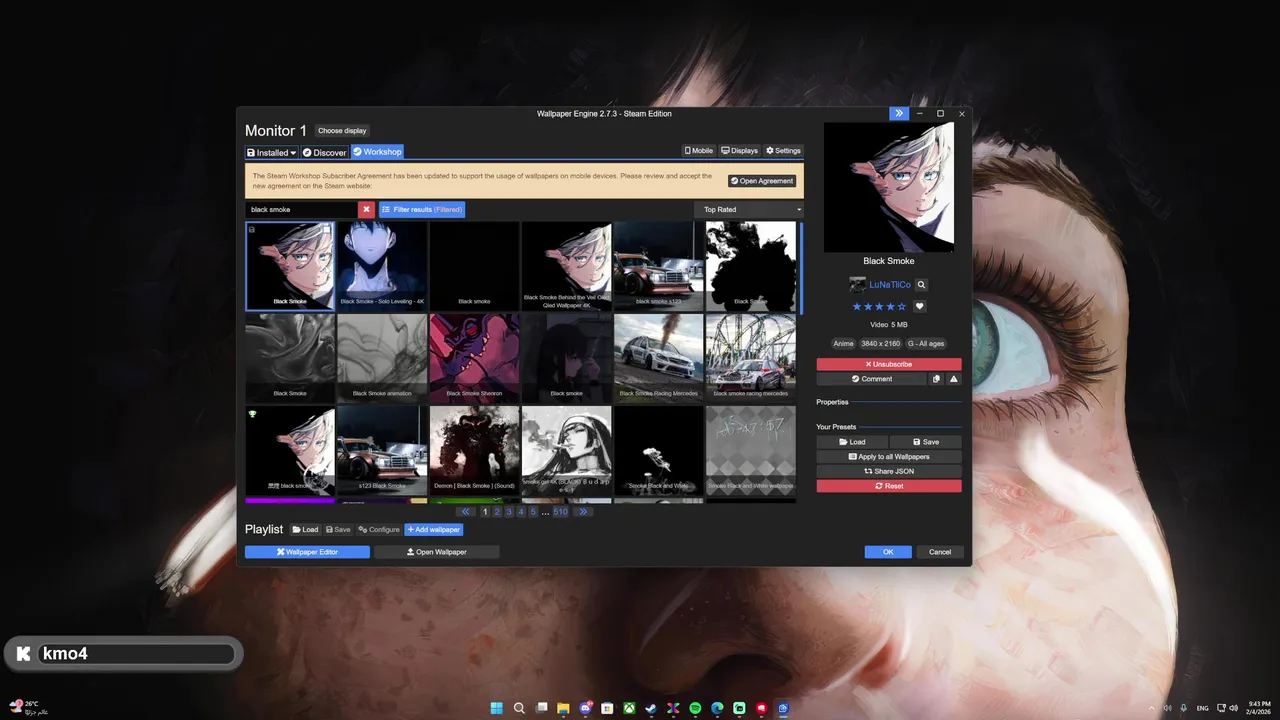Select Demon [ Black Smoke ] (Sound) thumbnail
This screenshot has width=1280, height=720.
coord(474,450)
